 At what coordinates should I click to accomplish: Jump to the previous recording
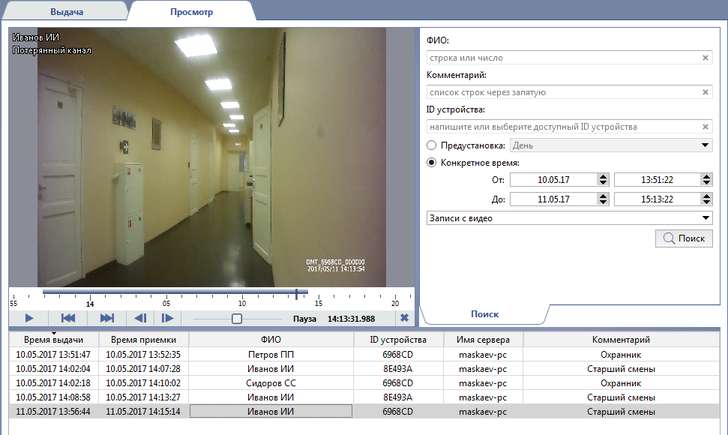pyautogui.click(x=69, y=318)
